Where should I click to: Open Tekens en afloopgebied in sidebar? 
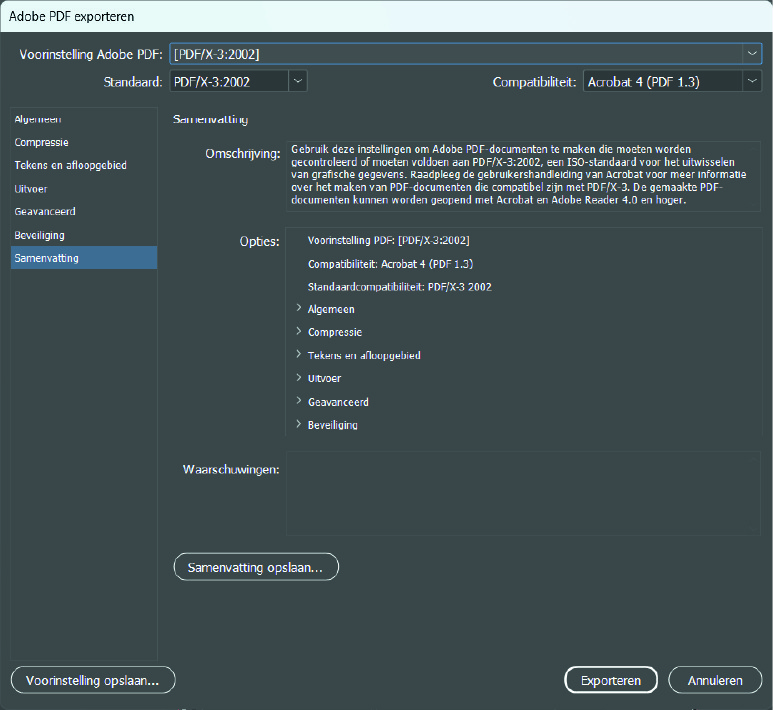click(x=70, y=165)
